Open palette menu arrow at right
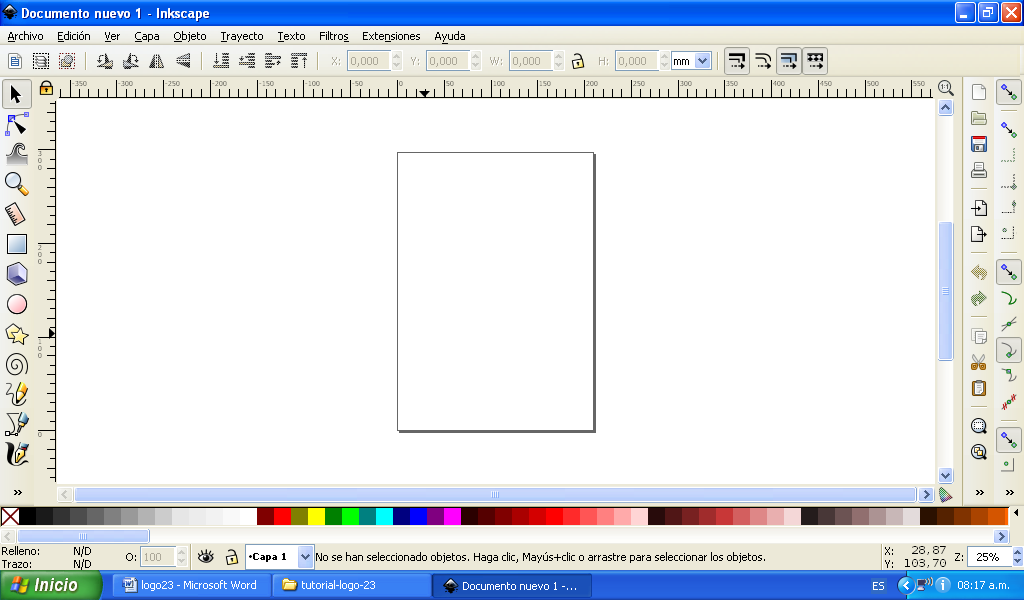The height and width of the screenshot is (600, 1024). click(1016, 513)
